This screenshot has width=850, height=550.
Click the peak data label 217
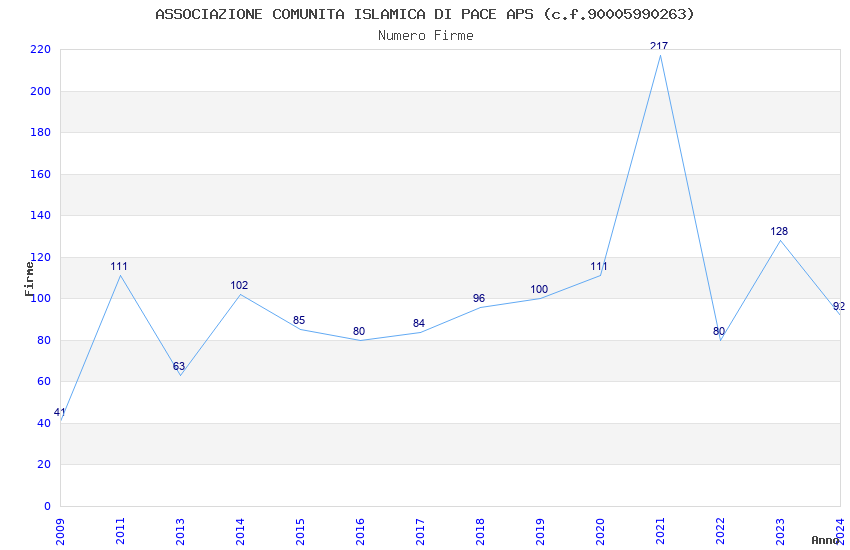tap(659, 46)
